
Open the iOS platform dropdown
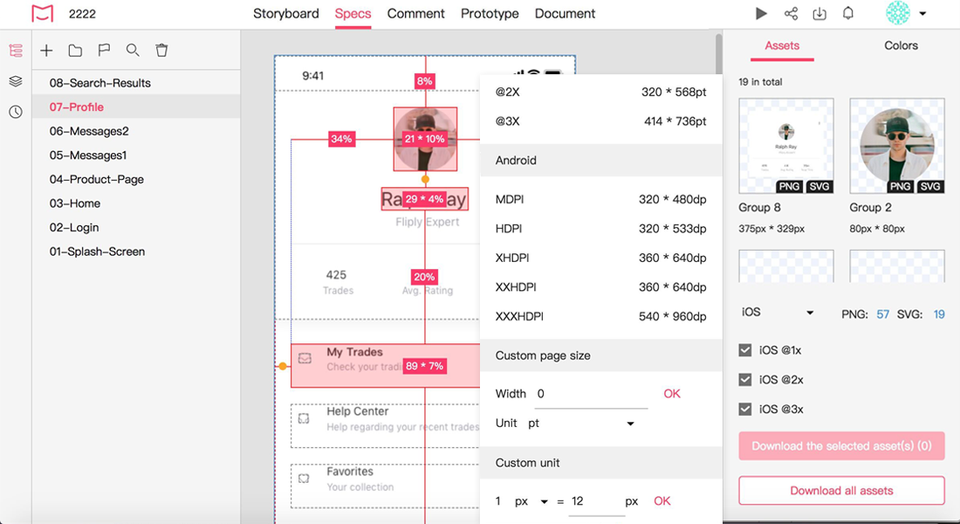click(777, 313)
